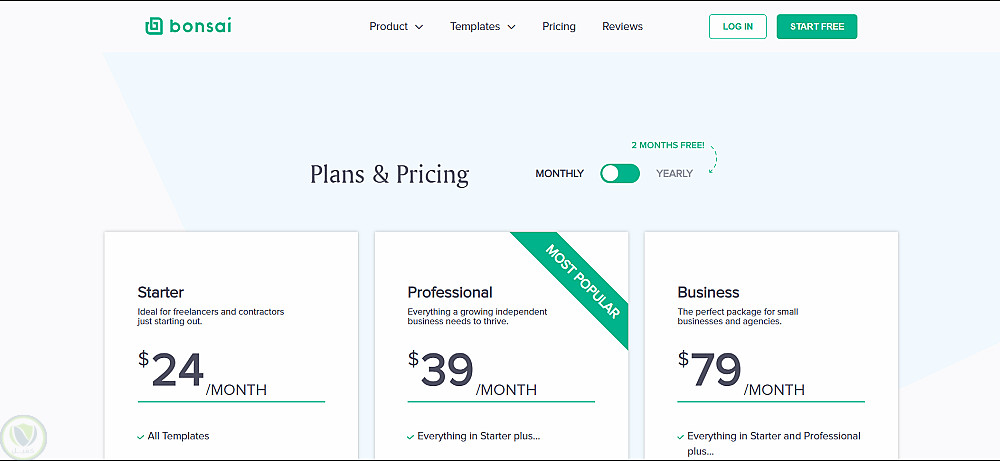The width and height of the screenshot is (1000, 461).
Task: Click the green checkmark beside All Templates
Action: click(x=141, y=436)
